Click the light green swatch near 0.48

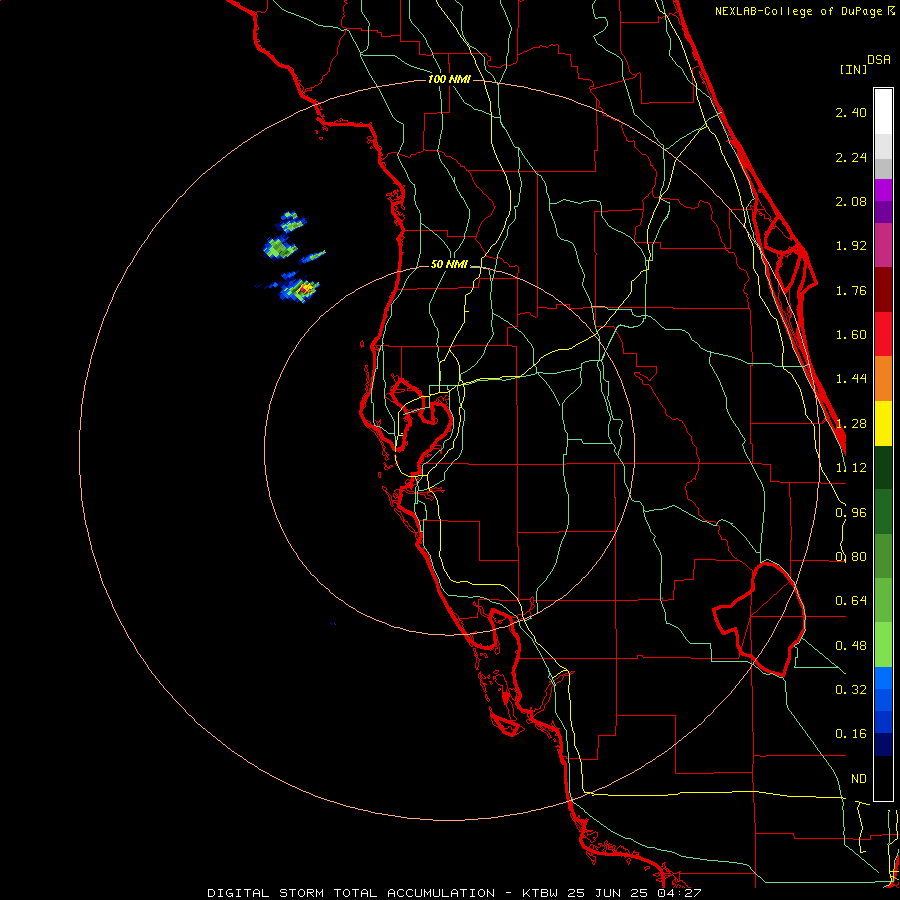pos(883,645)
